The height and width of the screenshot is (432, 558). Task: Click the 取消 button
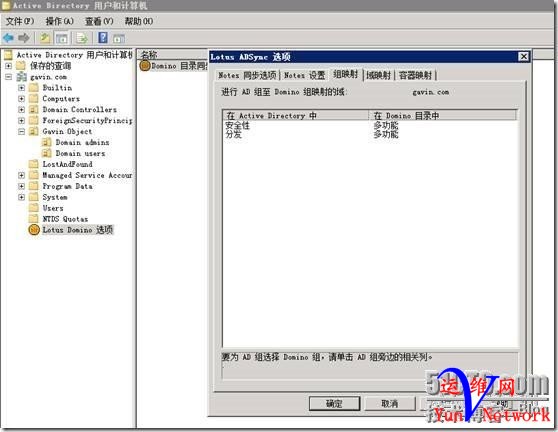(390, 404)
